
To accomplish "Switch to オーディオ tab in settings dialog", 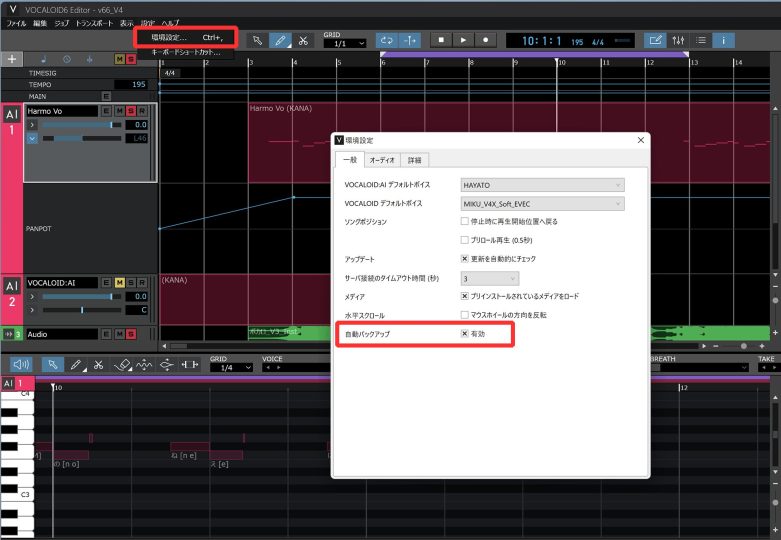I will (382, 160).
